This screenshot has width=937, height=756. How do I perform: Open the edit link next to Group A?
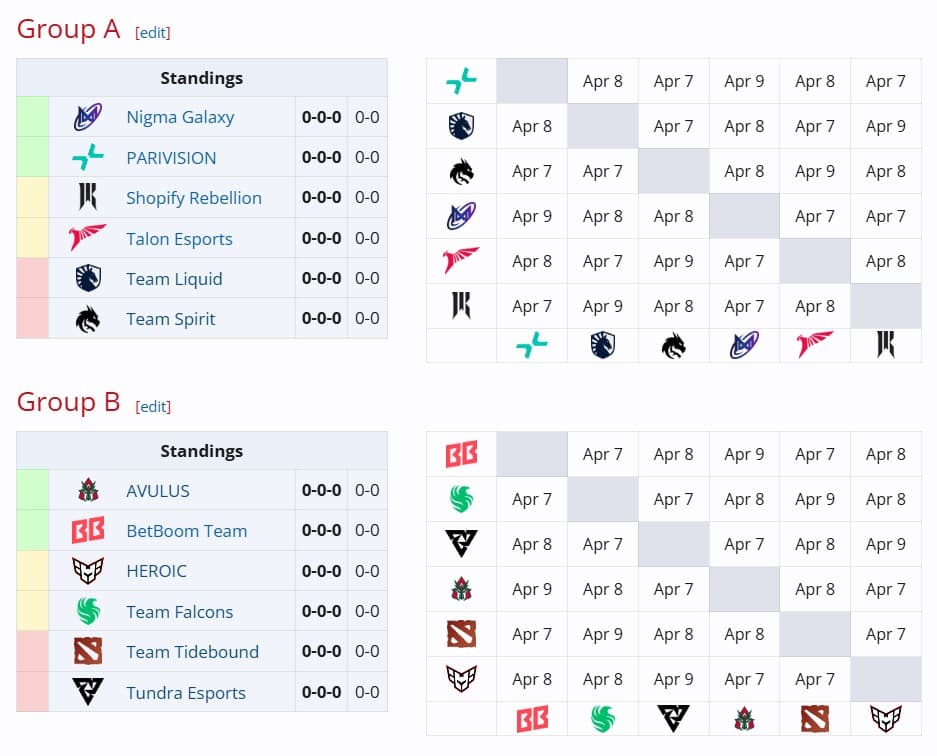[x=153, y=32]
